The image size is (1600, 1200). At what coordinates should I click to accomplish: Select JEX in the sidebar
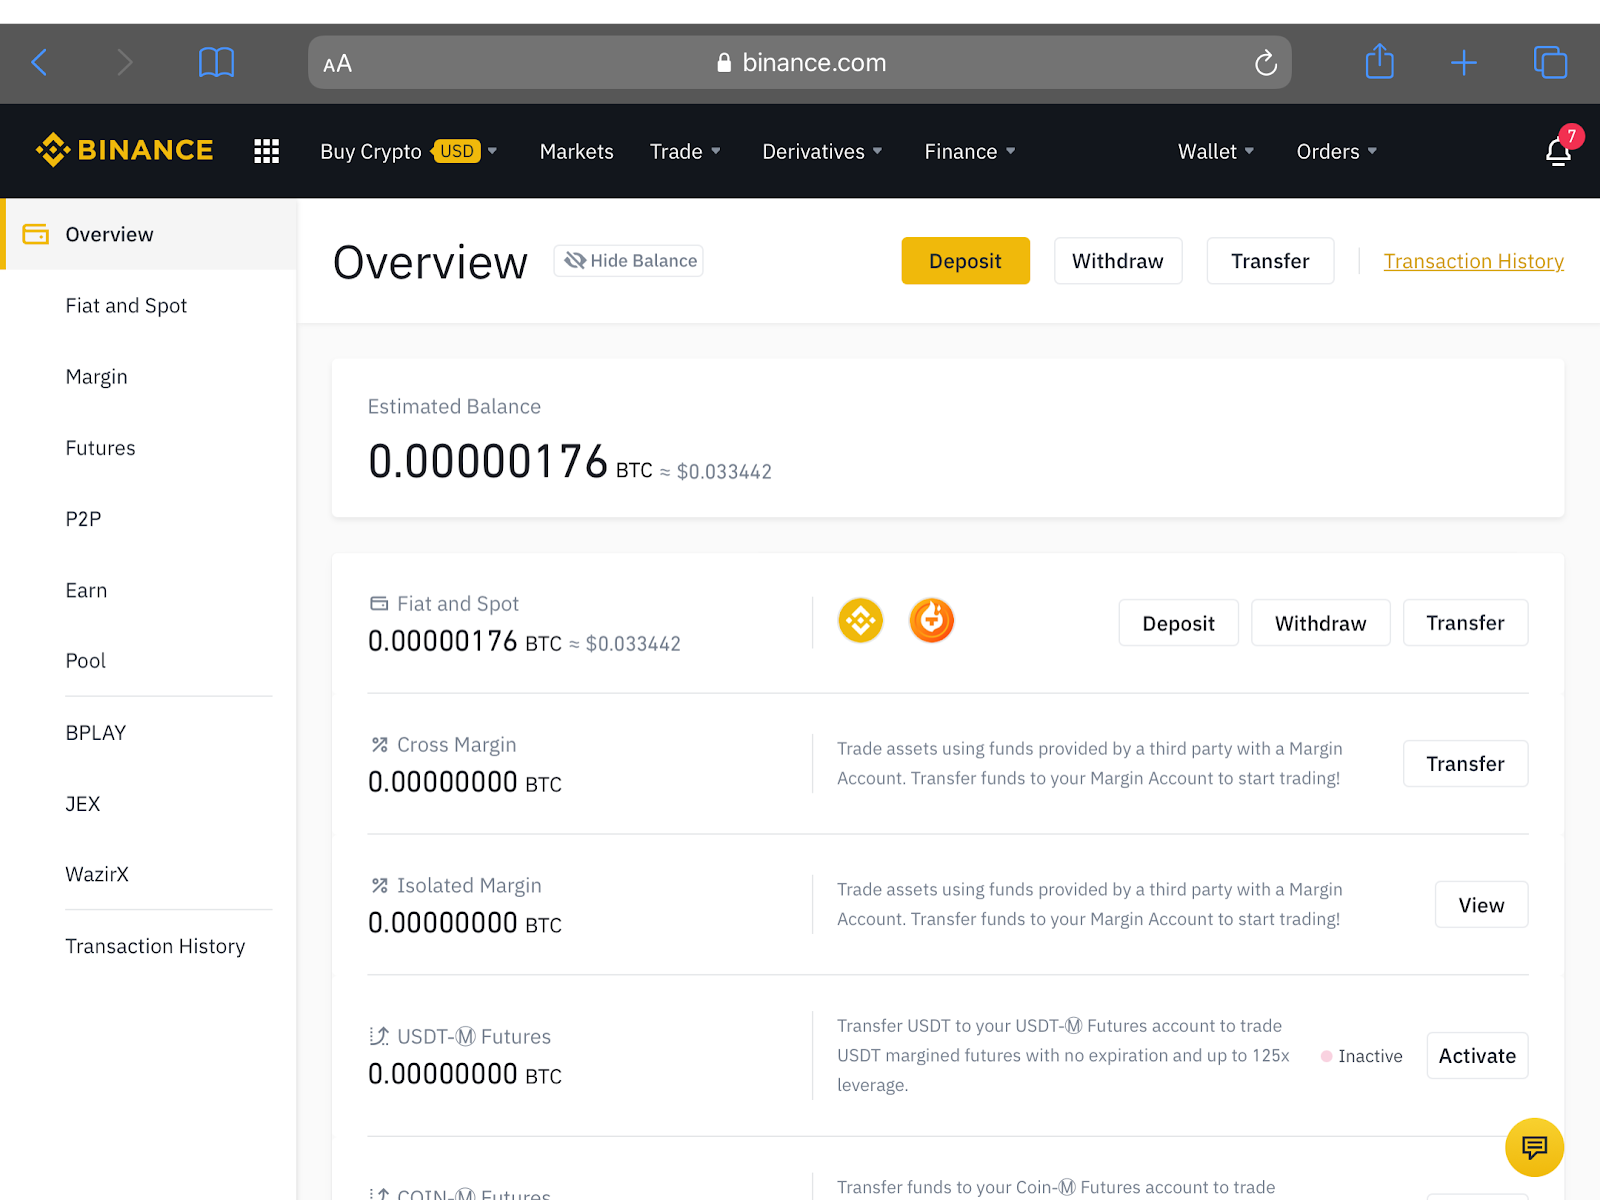point(82,804)
